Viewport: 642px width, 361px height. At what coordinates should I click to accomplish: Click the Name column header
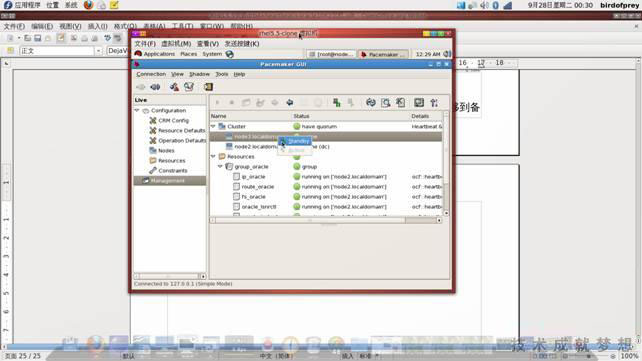[251, 116]
